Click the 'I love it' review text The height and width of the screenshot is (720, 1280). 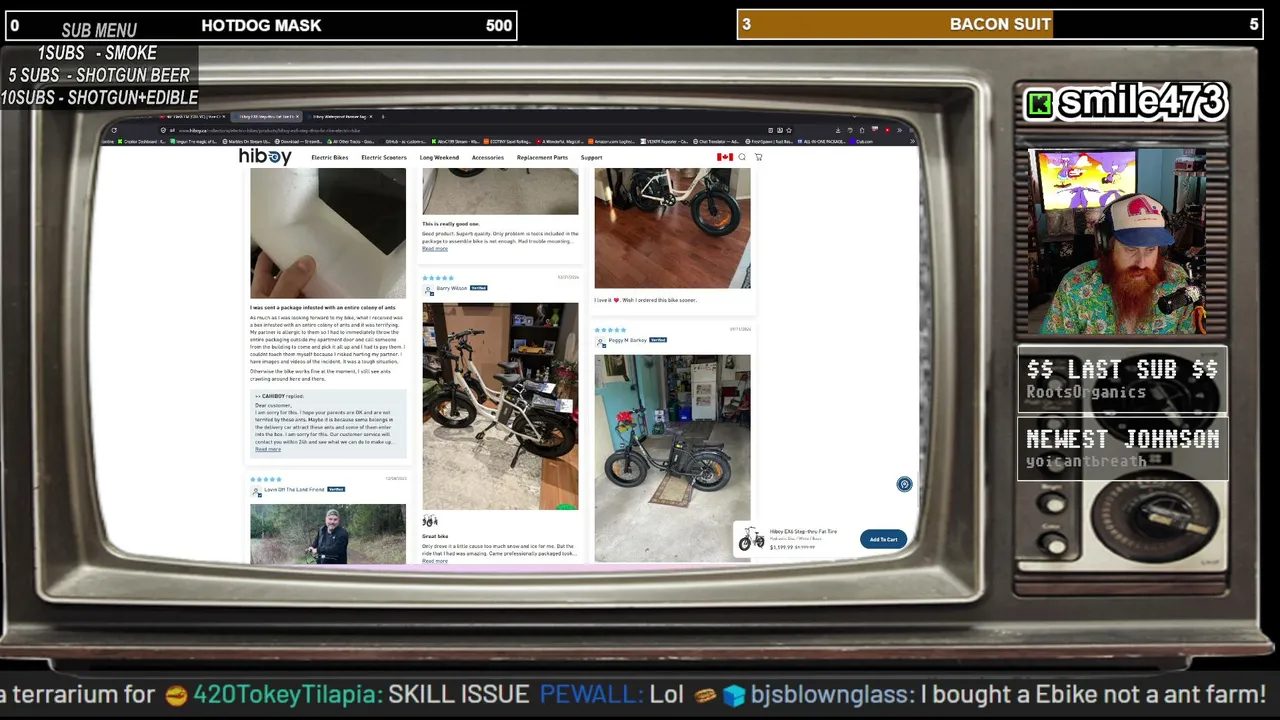[x=646, y=300]
